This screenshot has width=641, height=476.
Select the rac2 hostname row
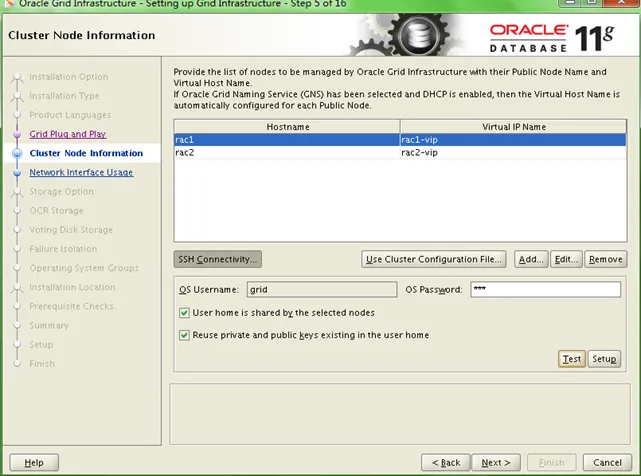285,153
